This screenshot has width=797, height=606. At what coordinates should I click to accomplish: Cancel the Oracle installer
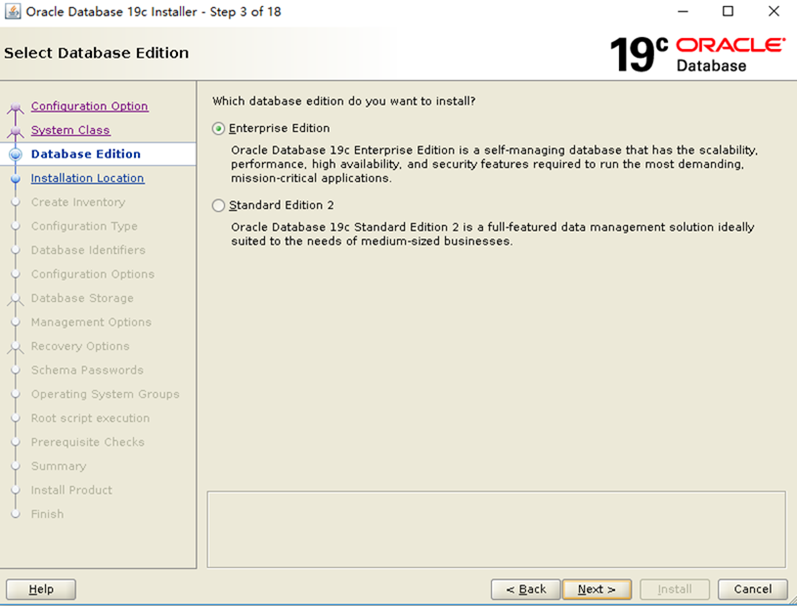click(x=752, y=589)
